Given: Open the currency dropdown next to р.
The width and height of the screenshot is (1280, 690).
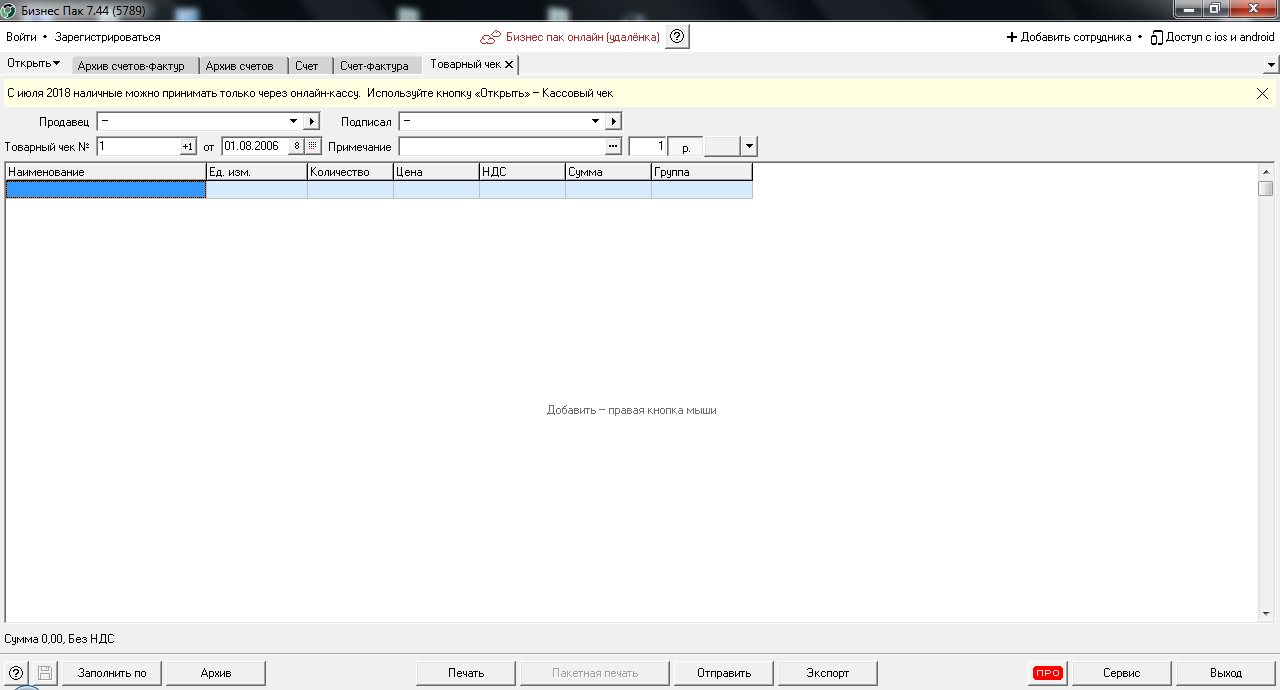Looking at the screenshot, I should [x=749, y=146].
